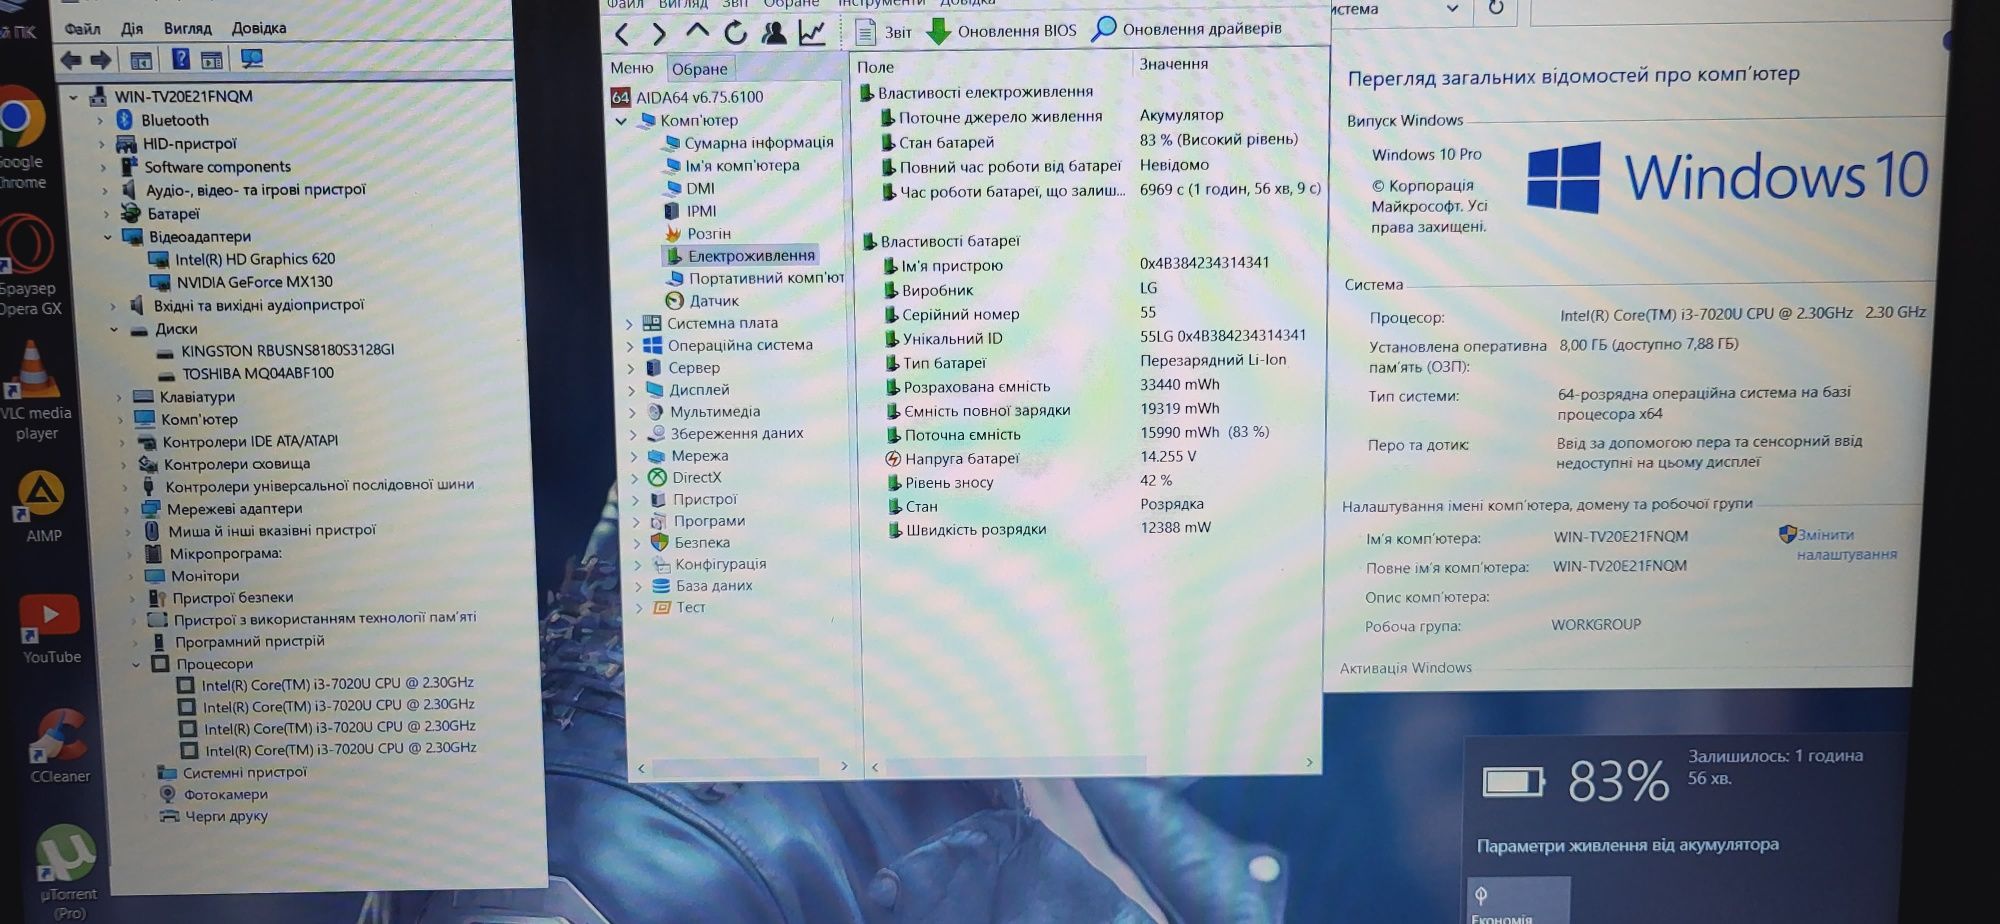Image resolution: width=2000 pixels, height=924 pixels.
Task: Click the AIDA64 refresh icon
Action: pos(735,33)
